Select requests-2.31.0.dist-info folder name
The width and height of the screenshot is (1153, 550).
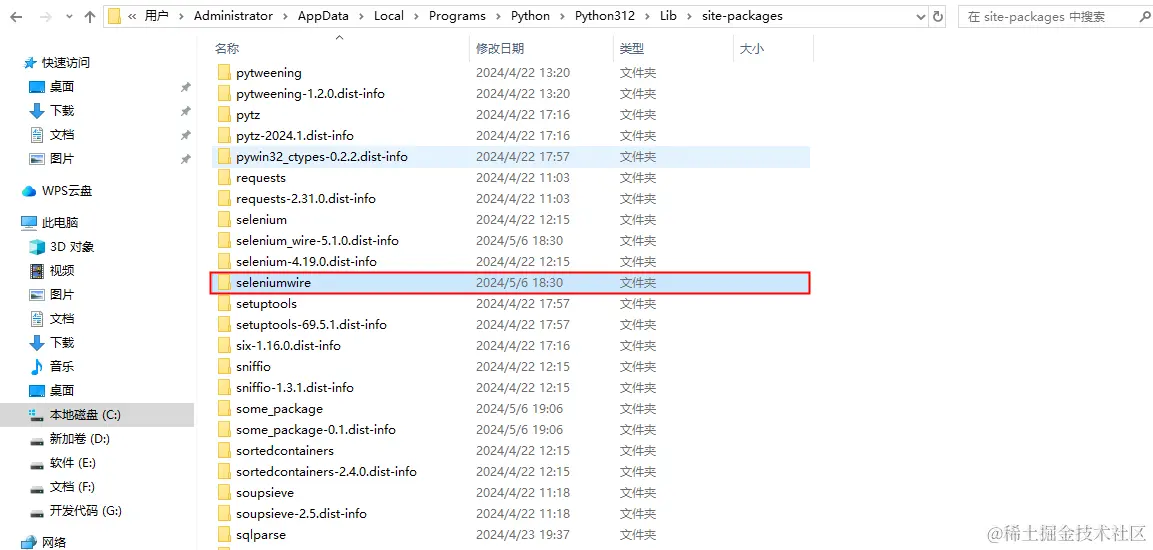point(306,199)
